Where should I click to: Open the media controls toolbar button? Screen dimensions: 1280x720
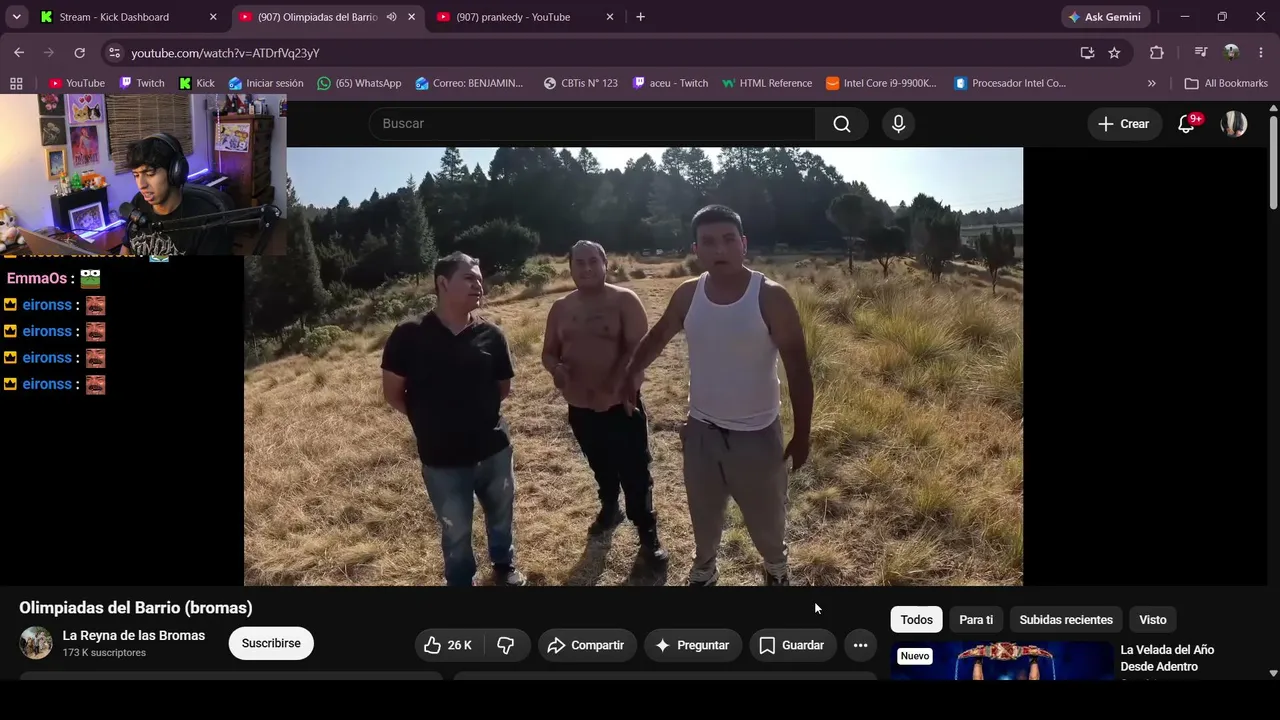point(1201,53)
